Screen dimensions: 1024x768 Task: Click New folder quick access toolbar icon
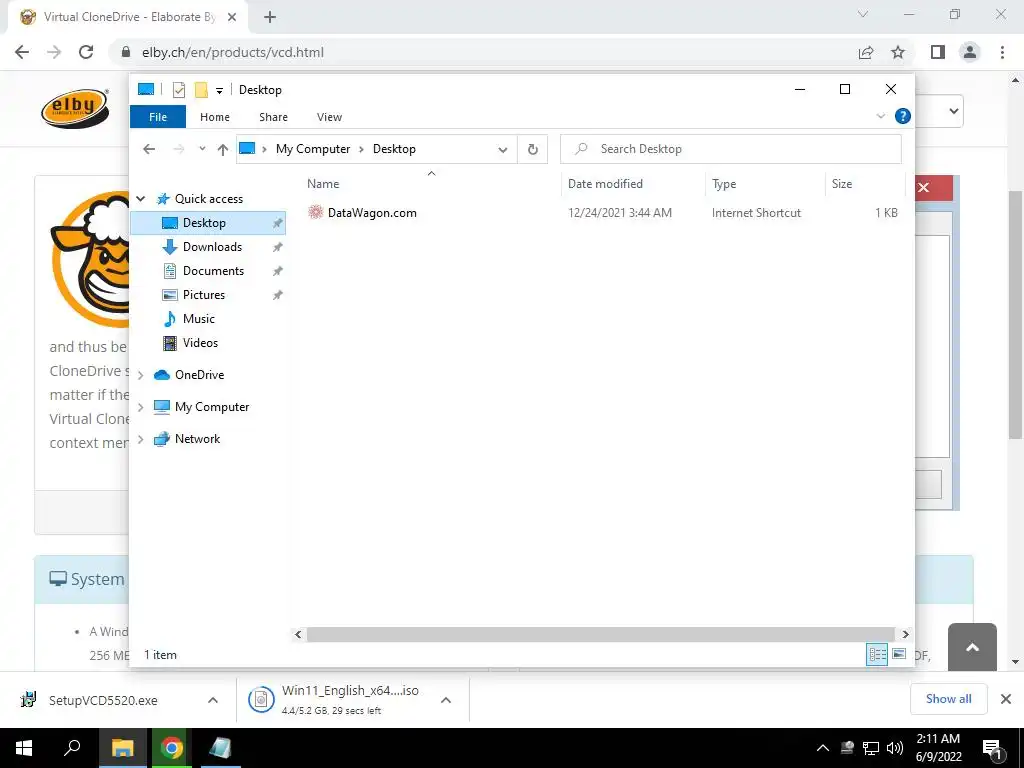201,90
